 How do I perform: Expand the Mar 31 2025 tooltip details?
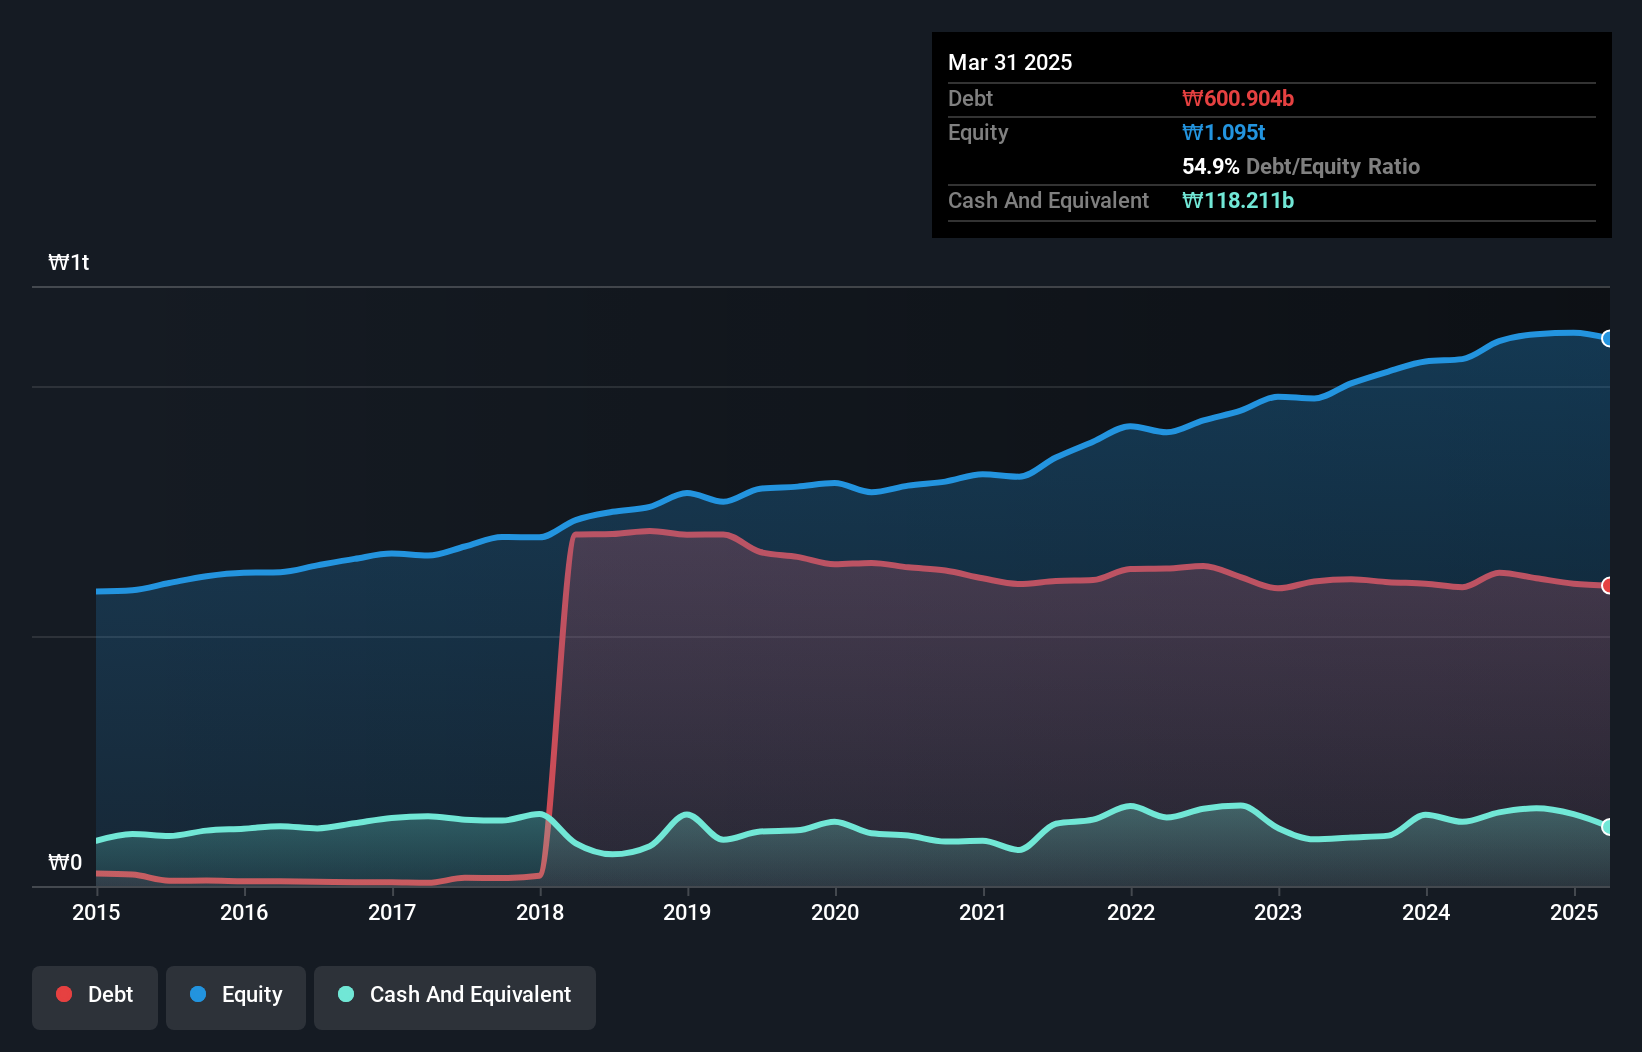[x=1010, y=62]
